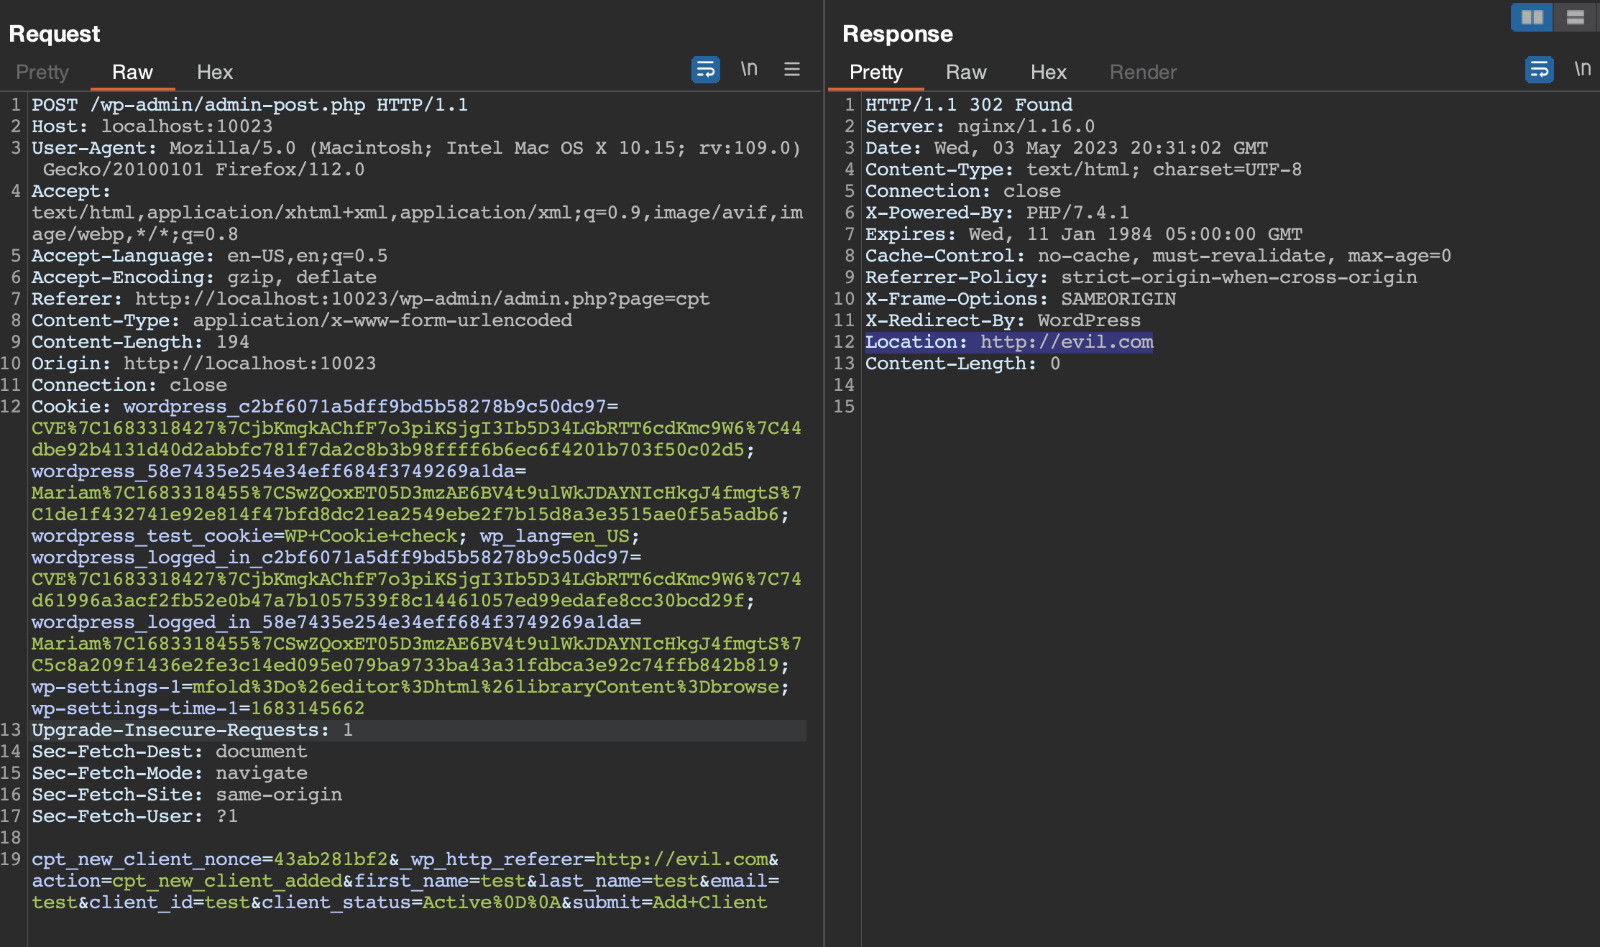
Task: Open the Response Render tab
Action: (x=1143, y=72)
